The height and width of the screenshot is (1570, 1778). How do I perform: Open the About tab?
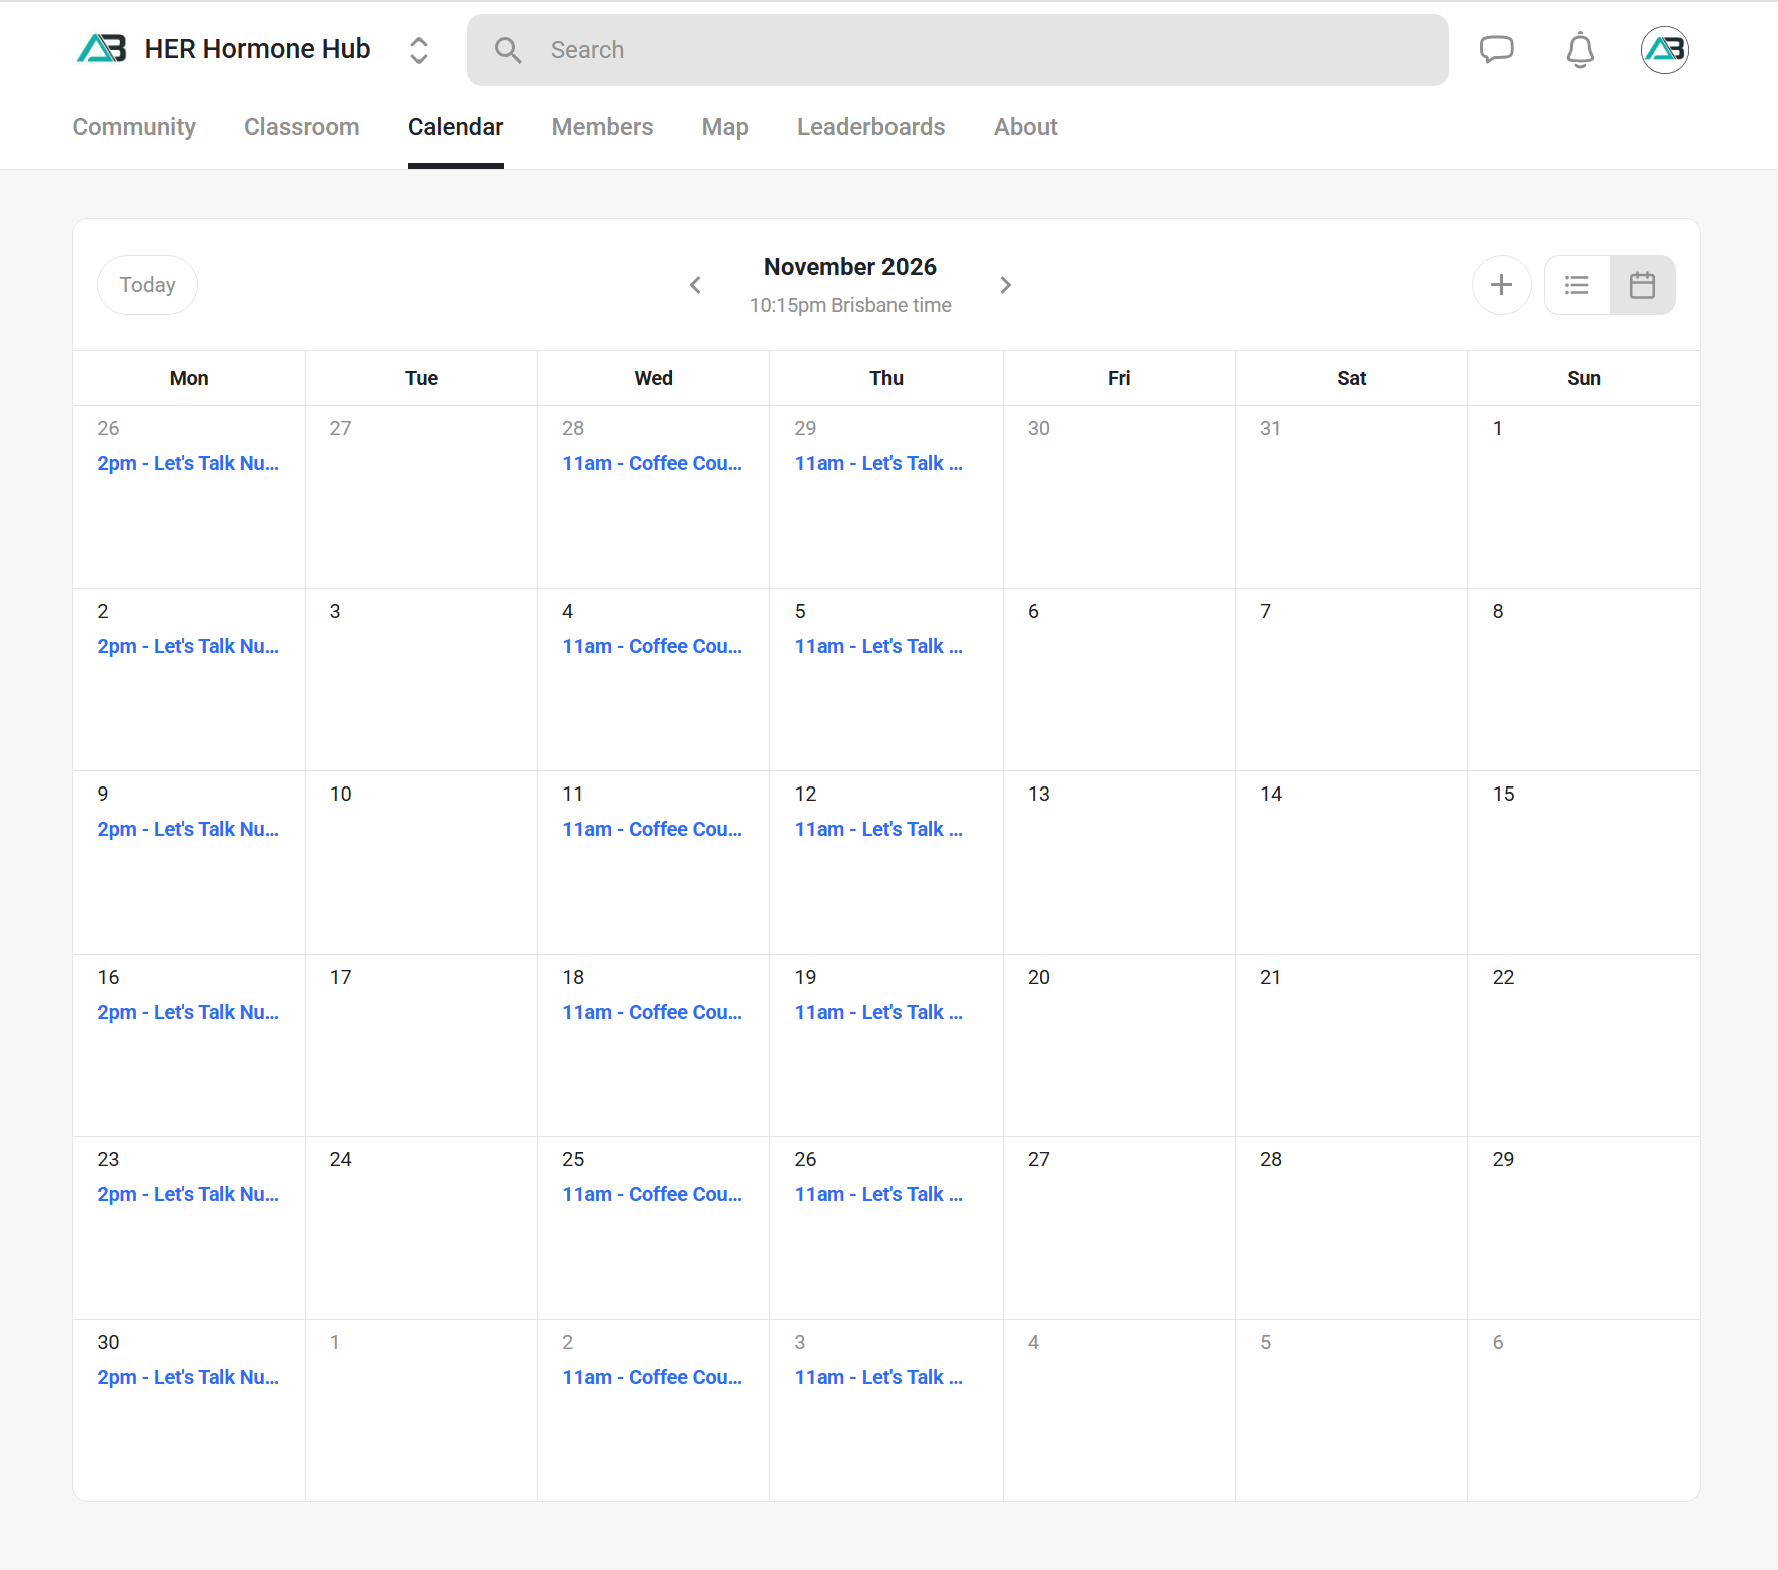[1025, 127]
